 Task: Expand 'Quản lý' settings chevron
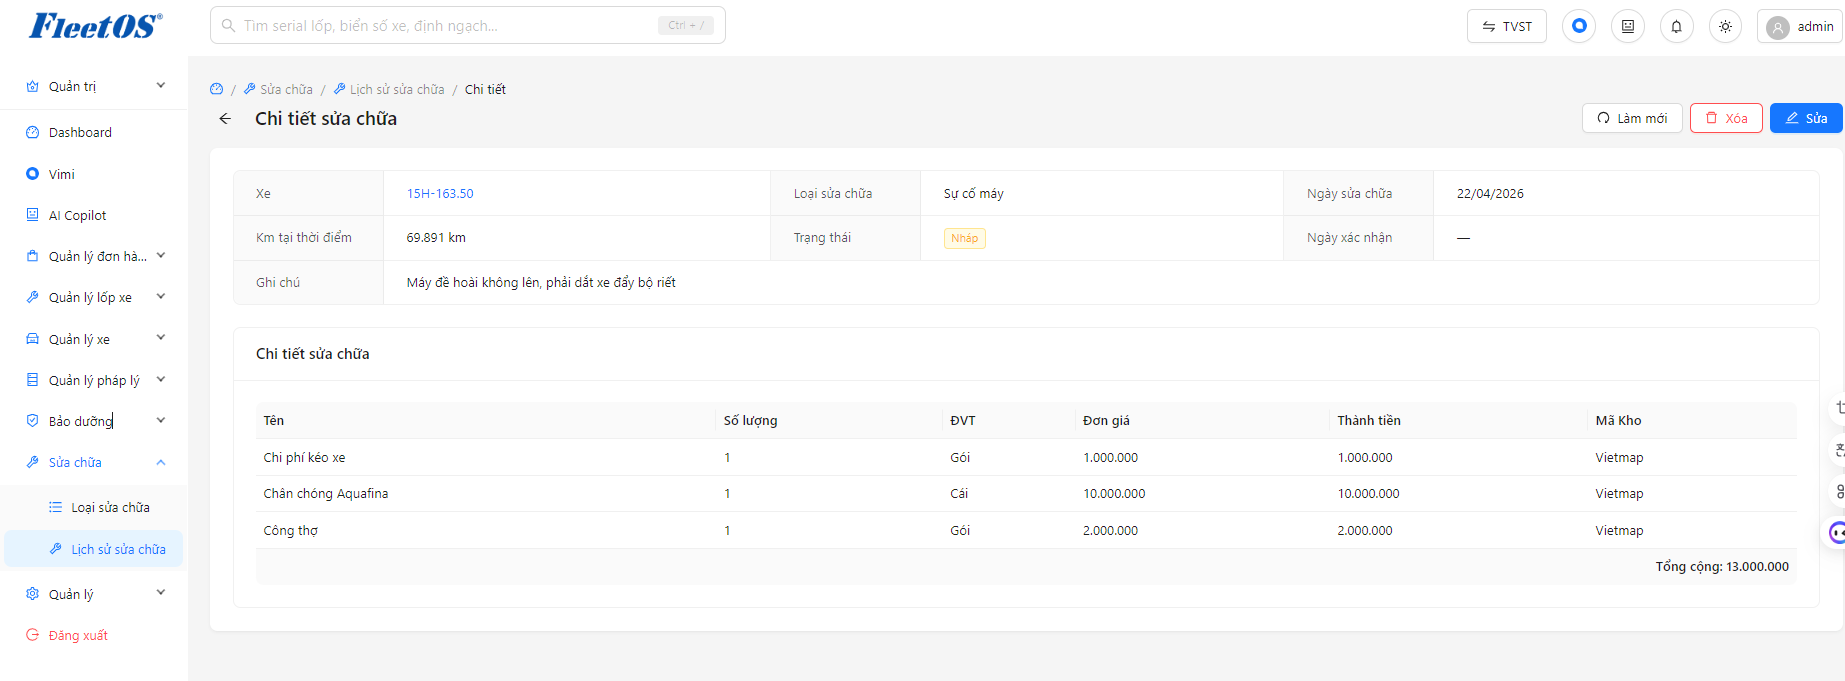click(x=161, y=593)
